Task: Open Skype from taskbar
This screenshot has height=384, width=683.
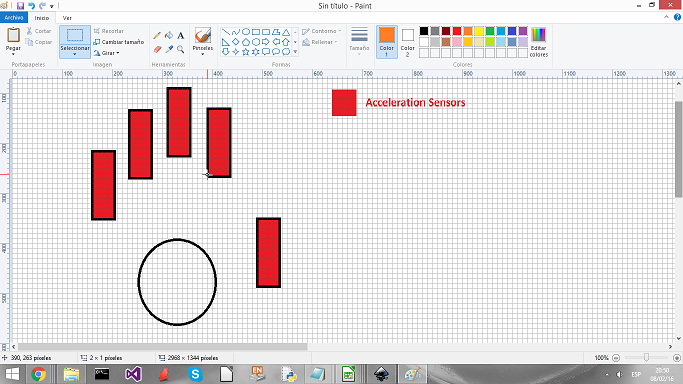Action: (x=196, y=374)
